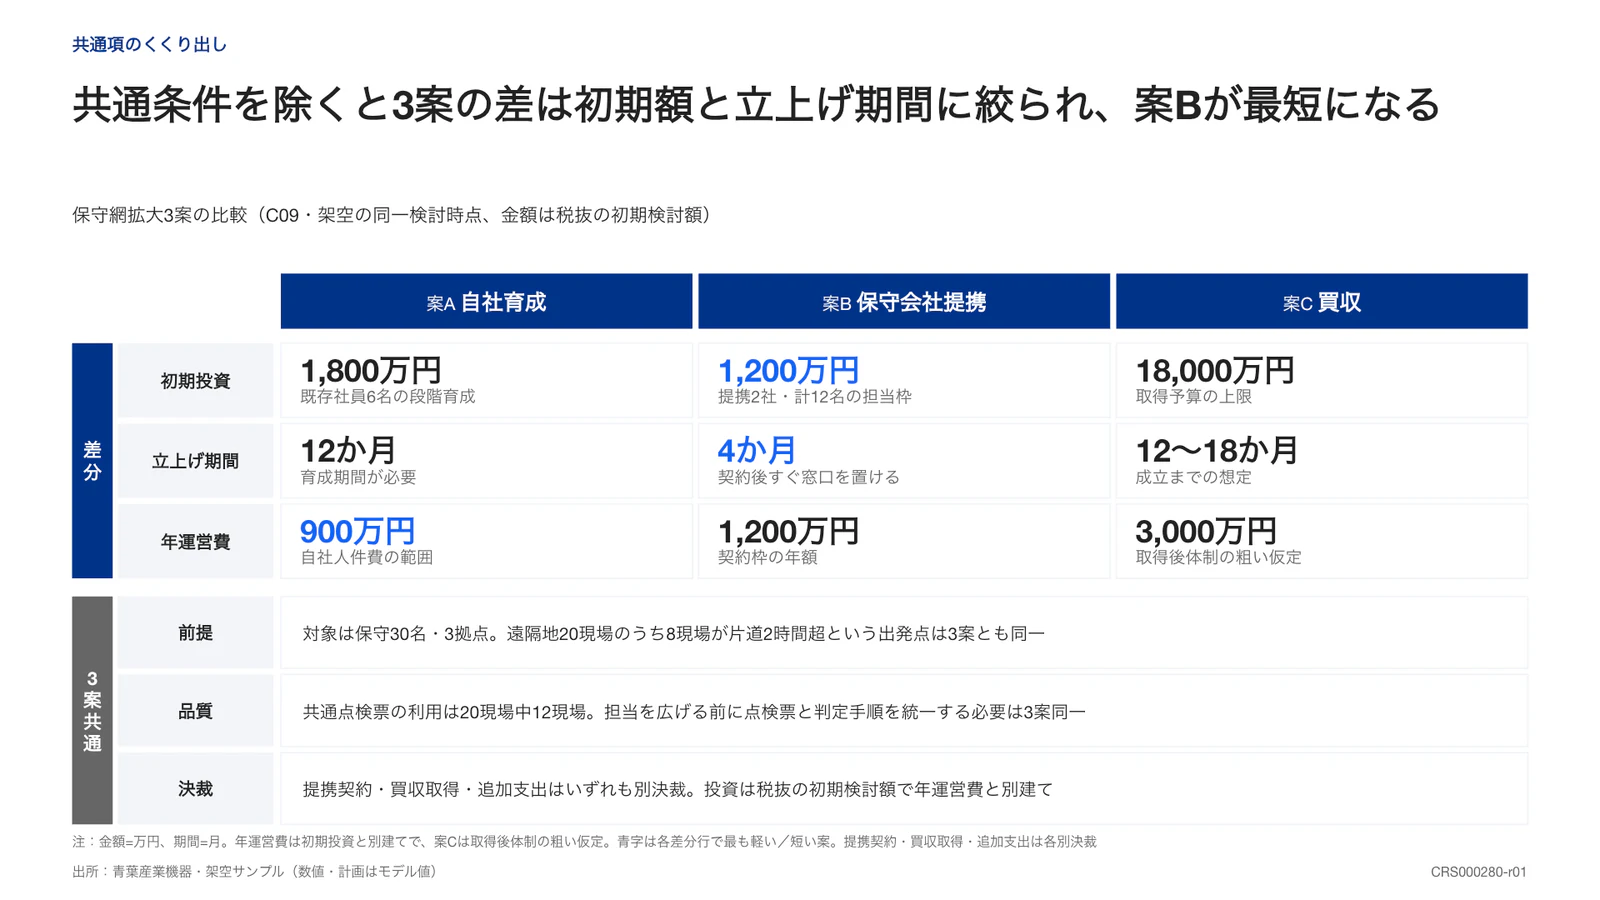1600x900 pixels.
Task: Click the blue 900万円 value
Action: (x=357, y=531)
